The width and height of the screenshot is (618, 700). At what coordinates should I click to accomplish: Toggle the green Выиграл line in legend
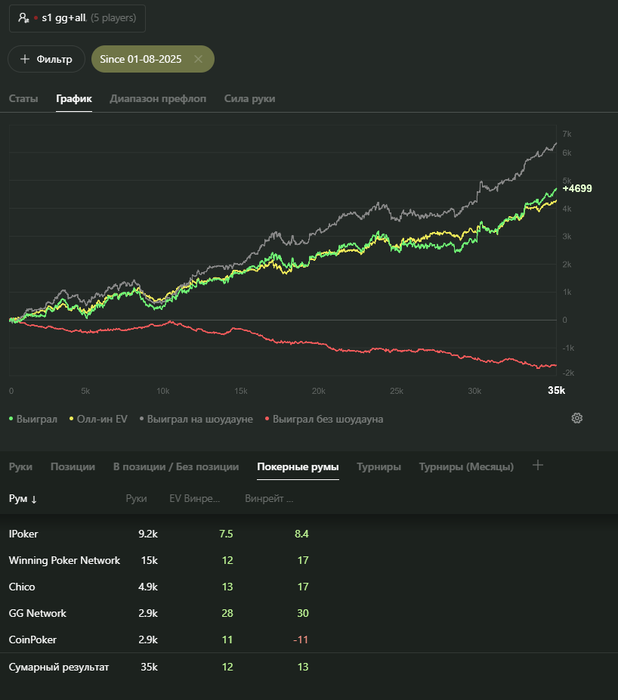point(33,419)
